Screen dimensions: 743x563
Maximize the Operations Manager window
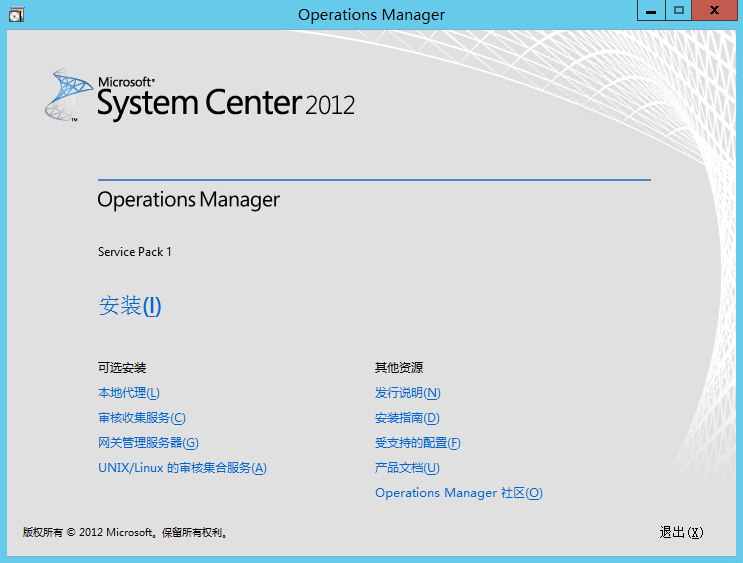click(x=679, y=10)
